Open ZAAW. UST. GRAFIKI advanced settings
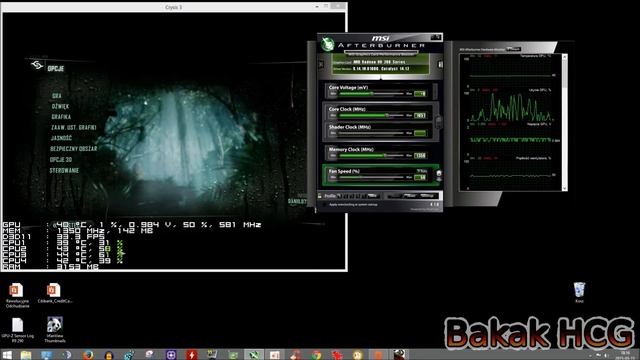Image resolution: width=640 pixels, height=360 pixels. [73, 128]
